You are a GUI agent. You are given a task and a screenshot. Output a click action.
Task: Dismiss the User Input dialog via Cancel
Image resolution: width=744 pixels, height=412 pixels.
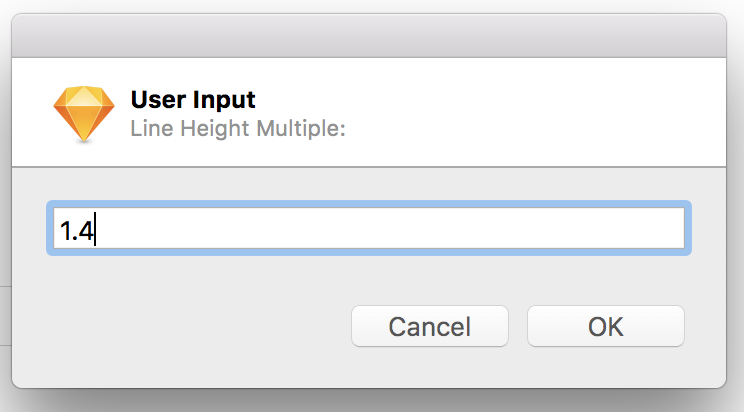430,326
